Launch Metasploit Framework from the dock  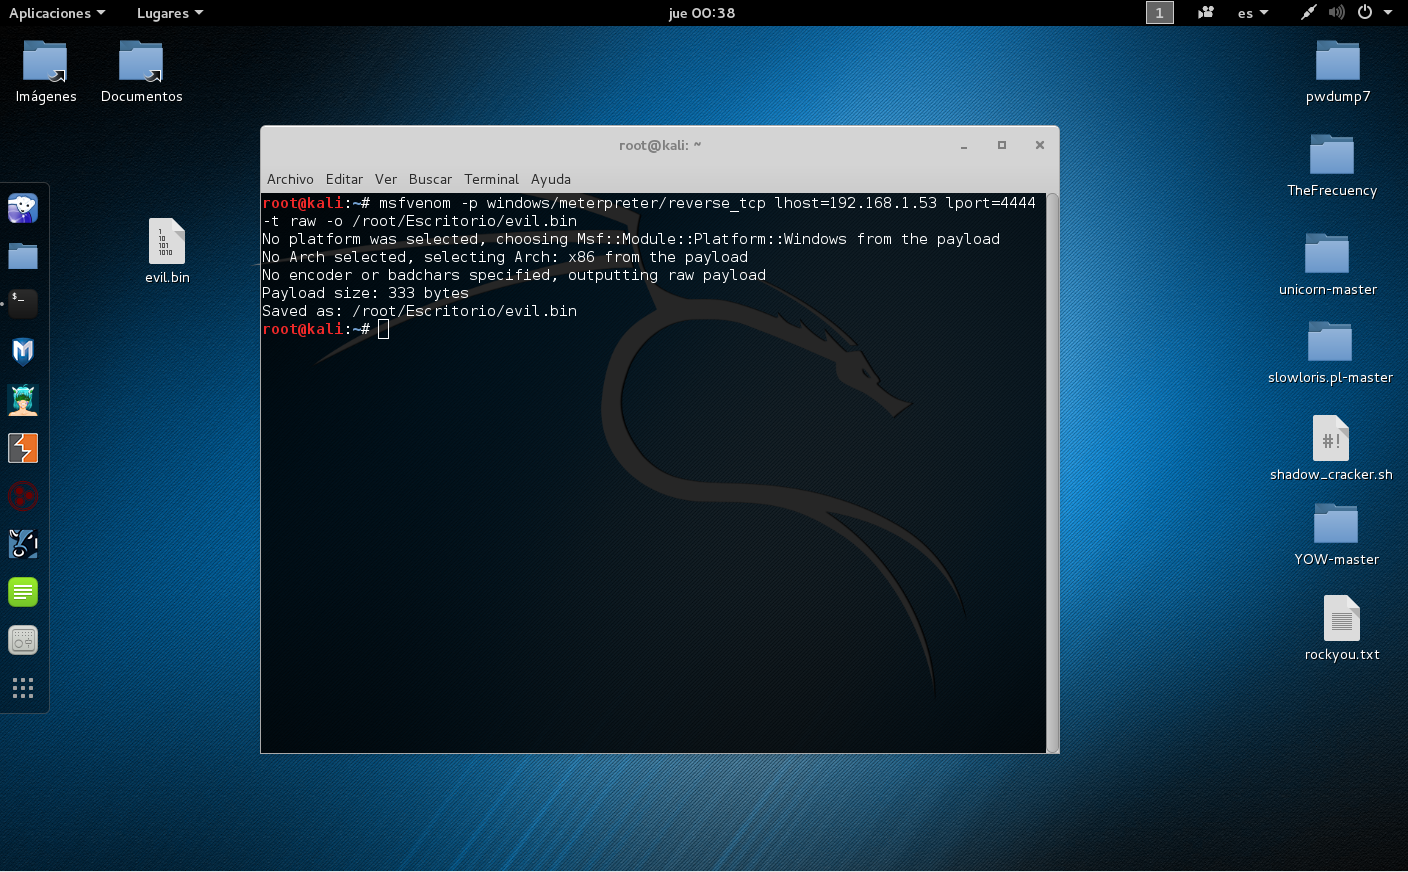(23, 351)
